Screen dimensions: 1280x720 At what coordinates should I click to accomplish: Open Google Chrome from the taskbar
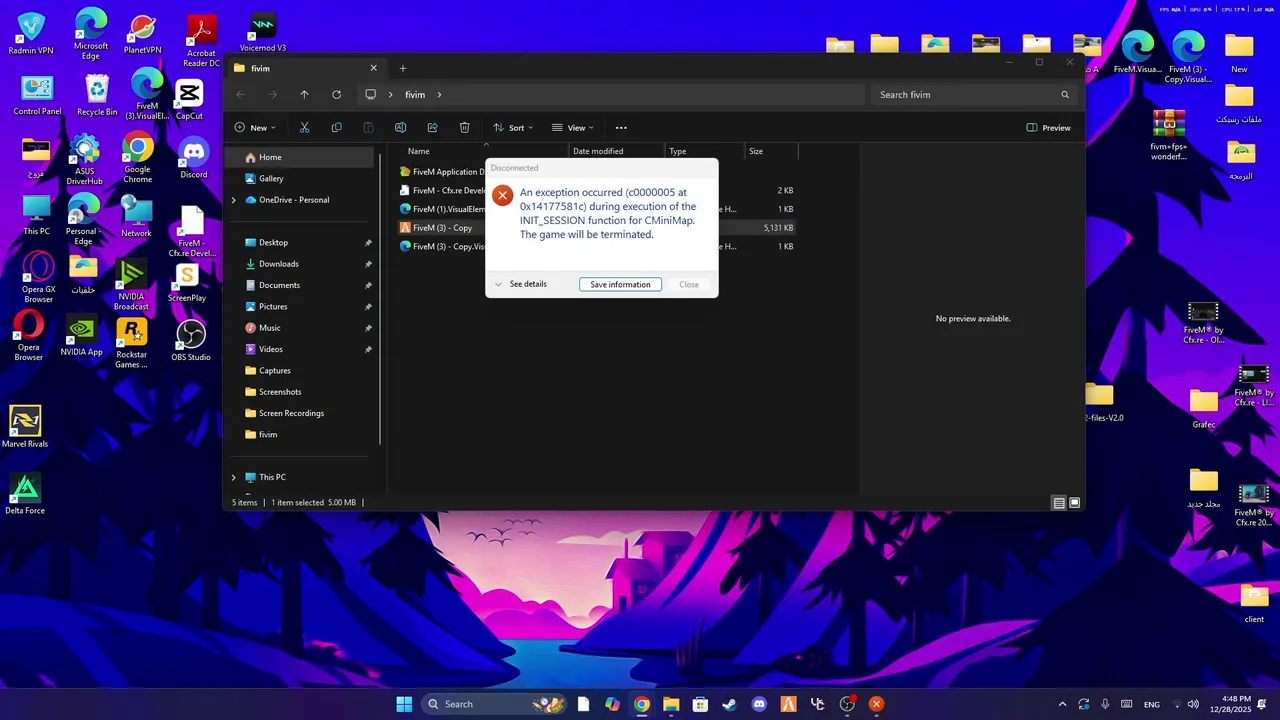[x=641, y=704]
